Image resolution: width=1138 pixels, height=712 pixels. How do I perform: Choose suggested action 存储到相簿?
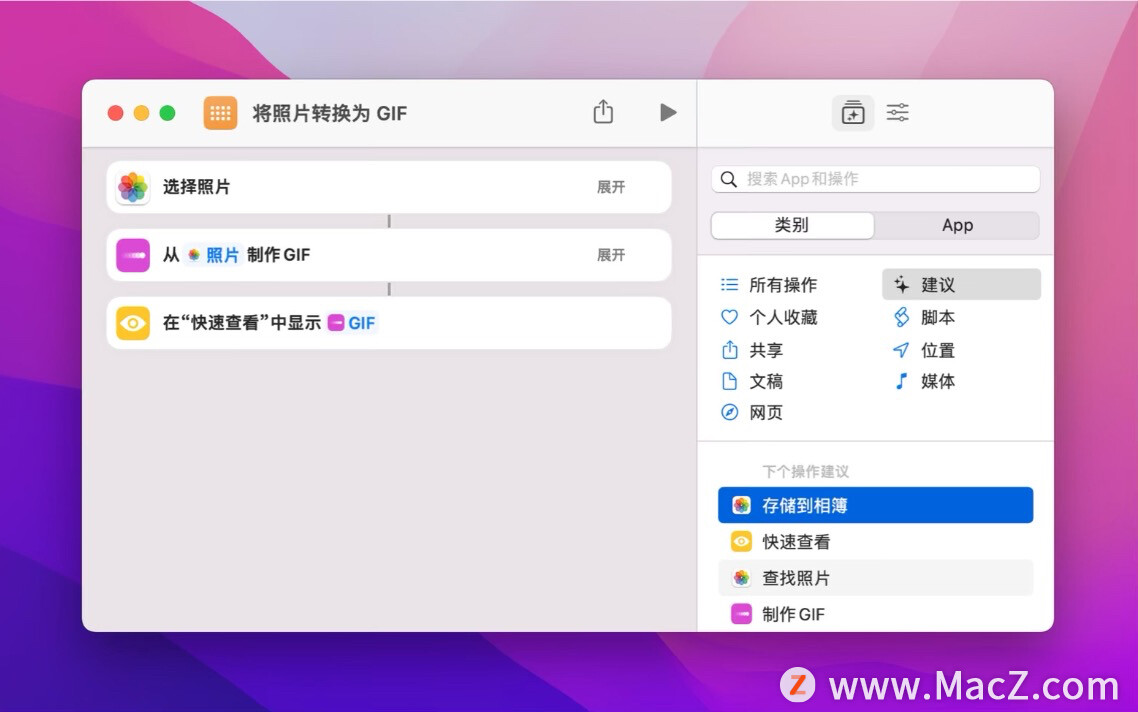(875, 505)
